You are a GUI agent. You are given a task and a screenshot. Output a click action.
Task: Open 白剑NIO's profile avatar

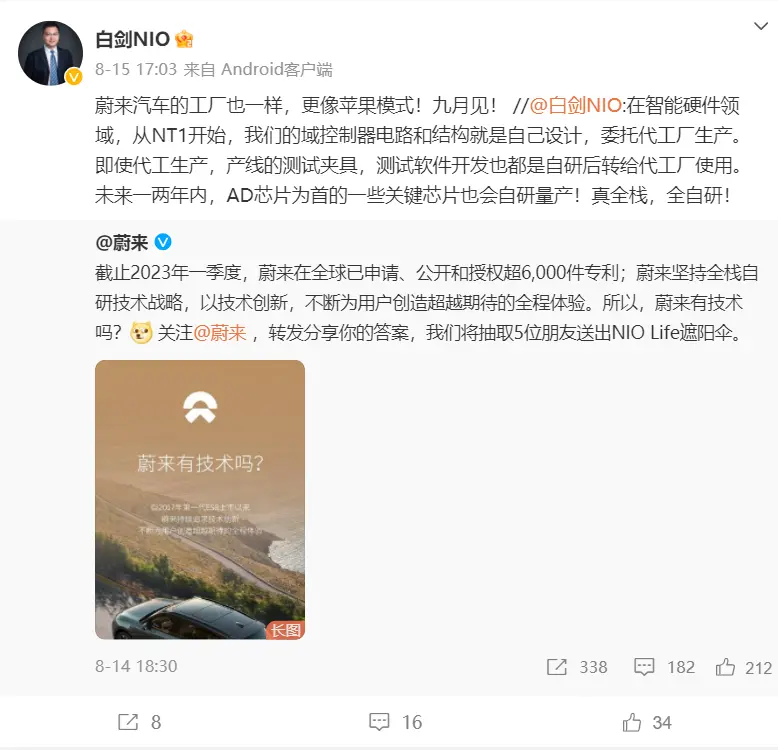(x=50, y=53)
